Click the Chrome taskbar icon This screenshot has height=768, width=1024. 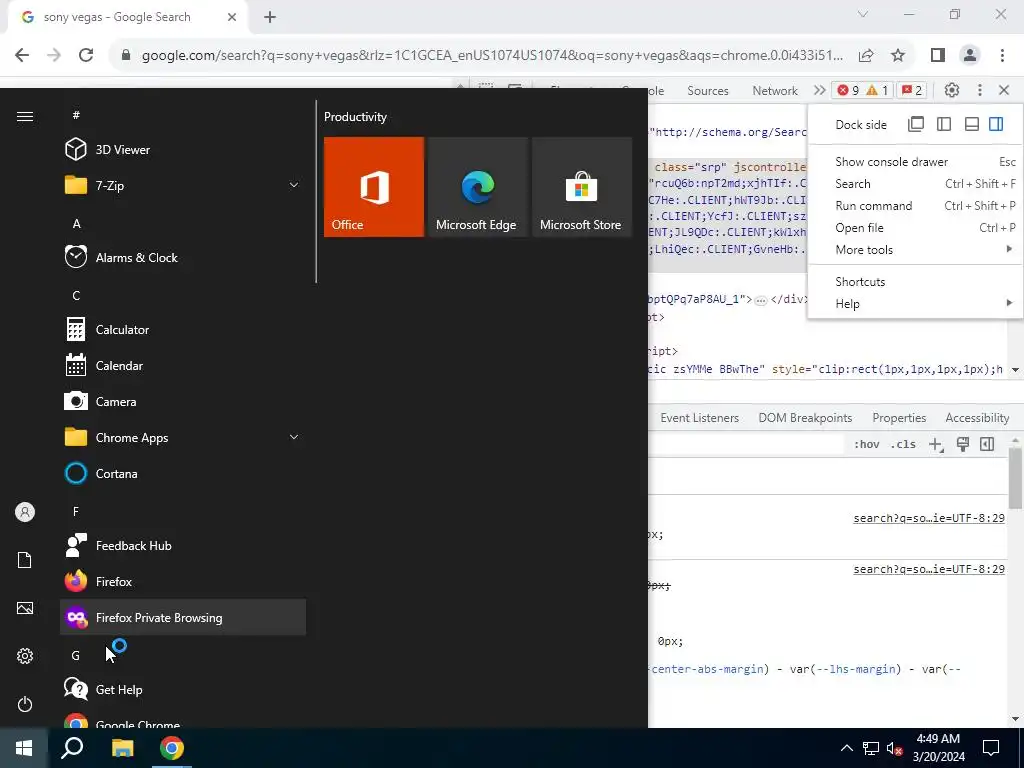(172, 748)
